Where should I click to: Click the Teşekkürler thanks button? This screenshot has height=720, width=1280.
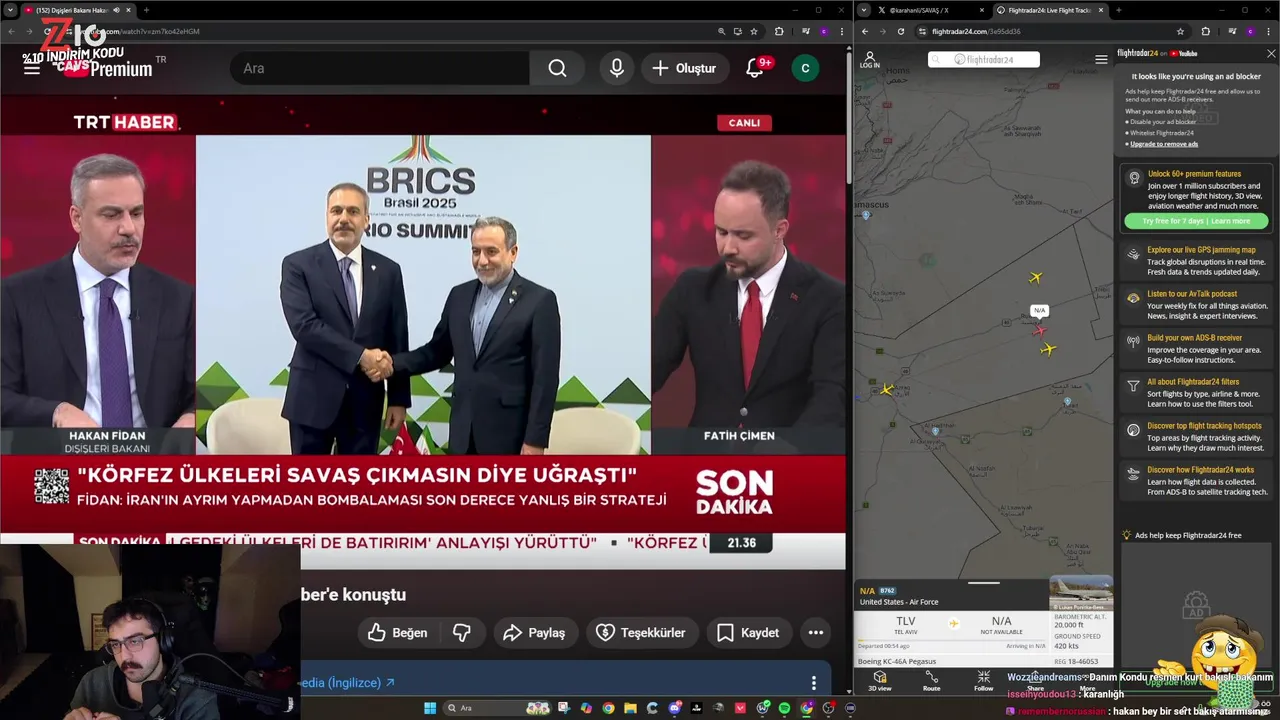(x=641, y=632)
